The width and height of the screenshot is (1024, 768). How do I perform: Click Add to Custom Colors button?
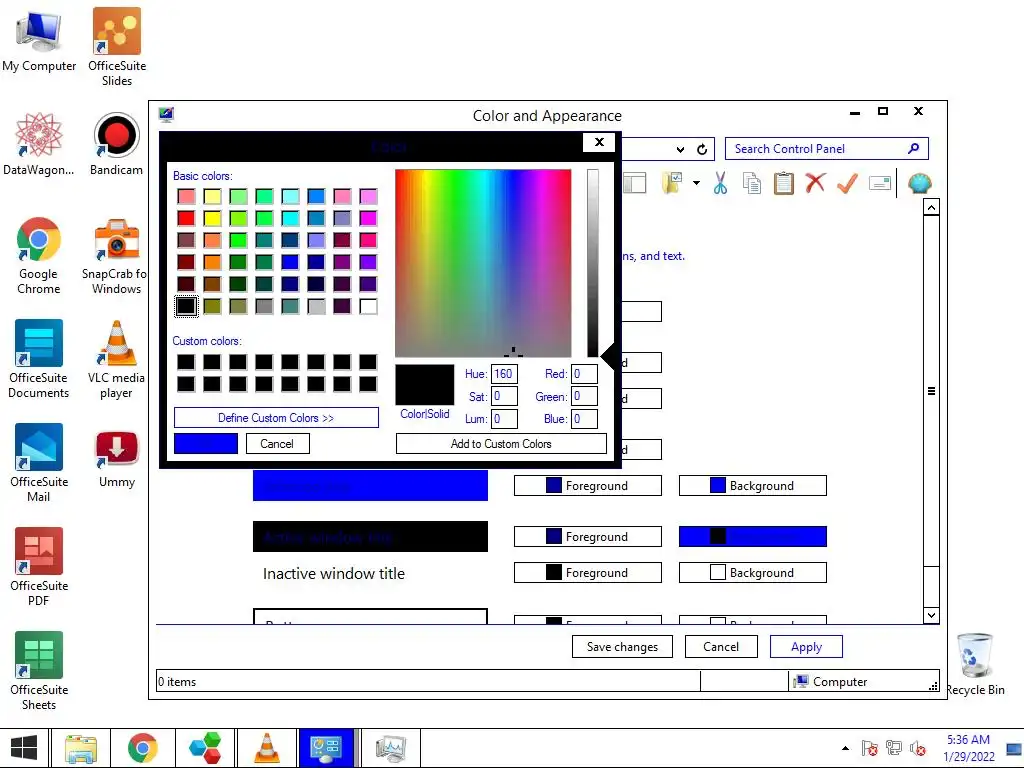click(501, 444)
